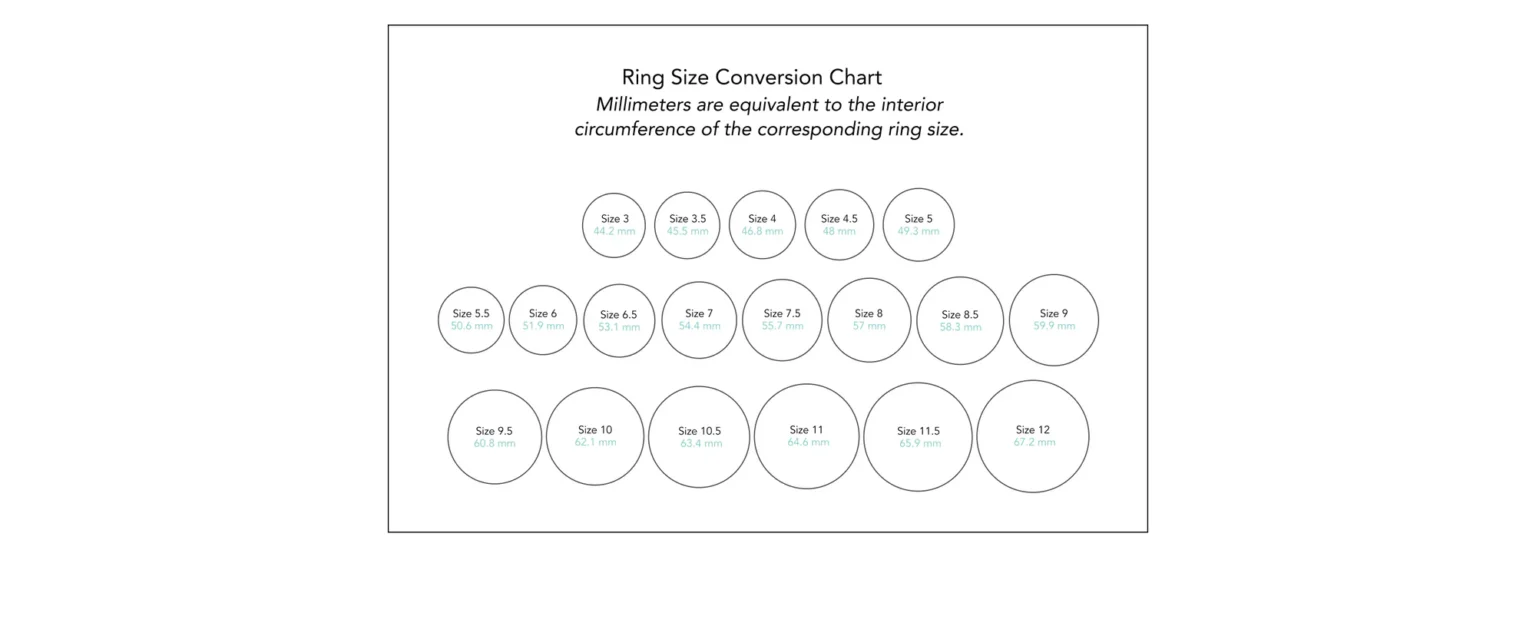This screenshot has height=626, width=1536.
Task: Click the Size 4 ring circle
Action: (x=762, y=225)
